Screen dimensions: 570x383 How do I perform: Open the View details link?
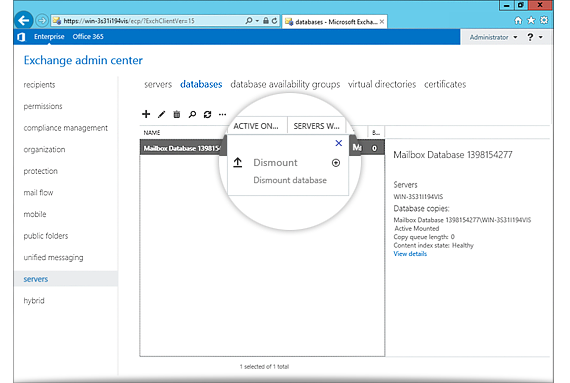(410, 254)
